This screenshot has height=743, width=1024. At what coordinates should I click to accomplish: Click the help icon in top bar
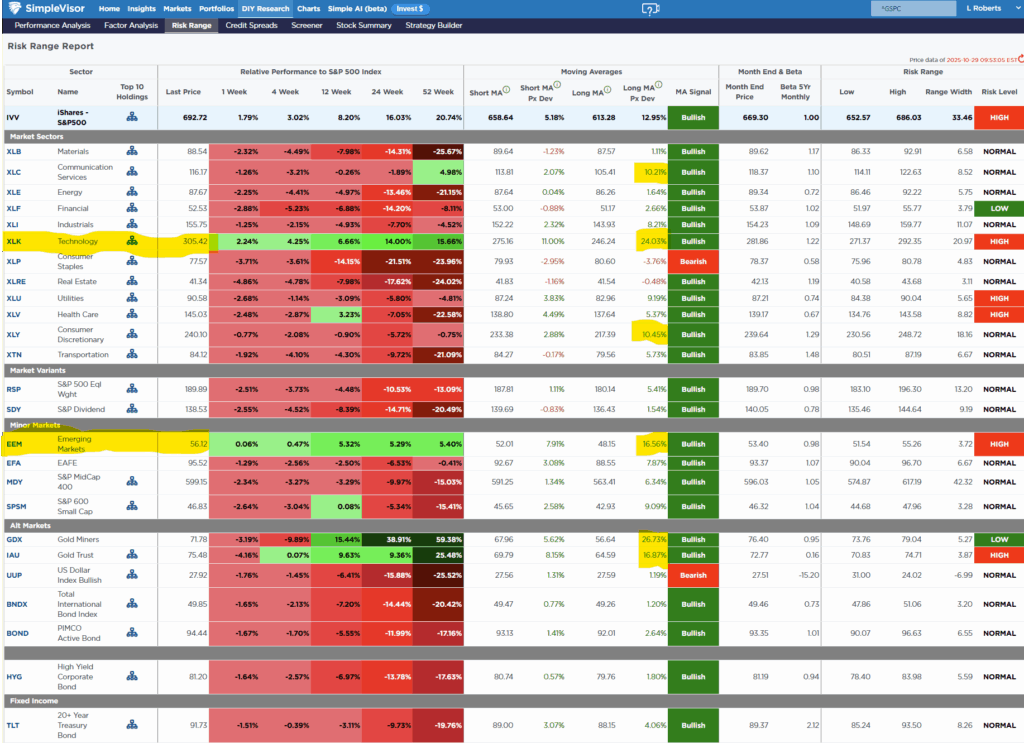point(650,9)
